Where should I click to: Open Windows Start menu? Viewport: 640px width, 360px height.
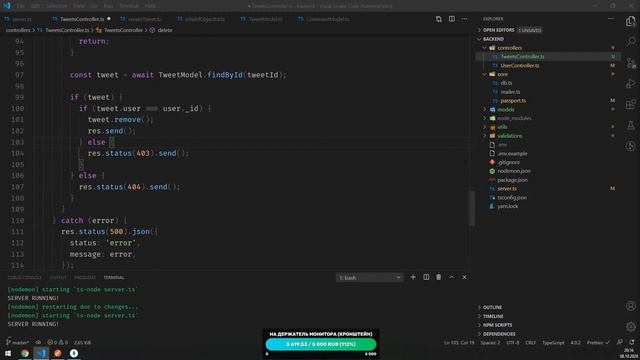click(x=8, y=353)
